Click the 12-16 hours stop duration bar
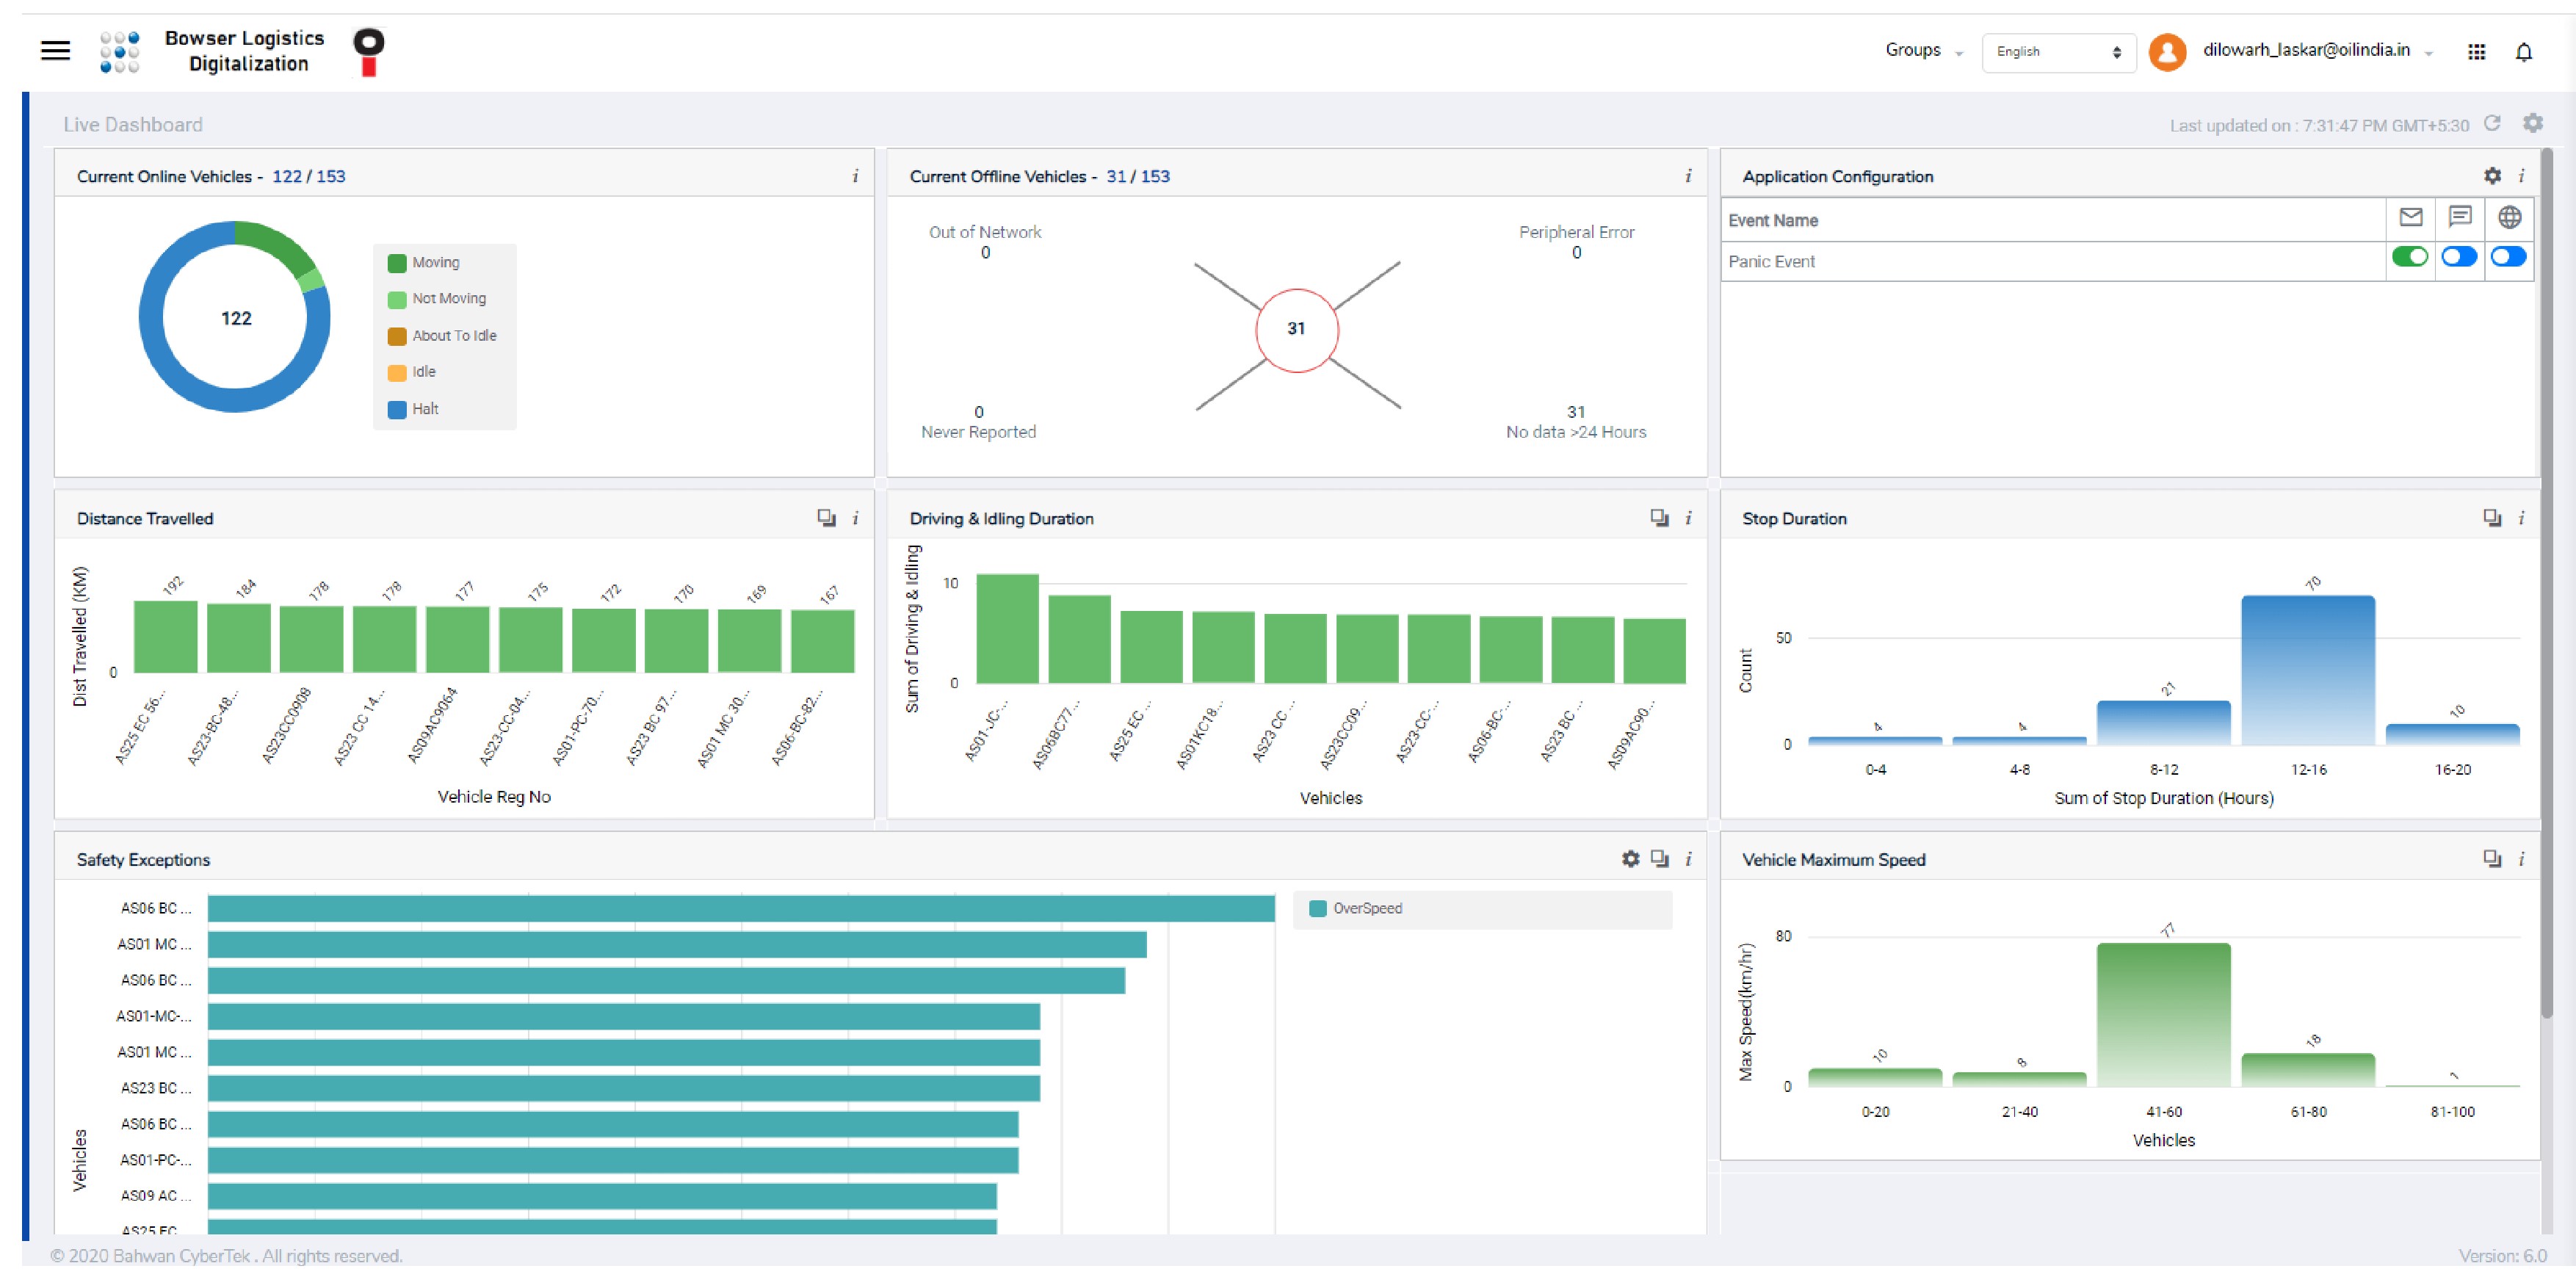 pyautogui.click(x=2307, y=670)
